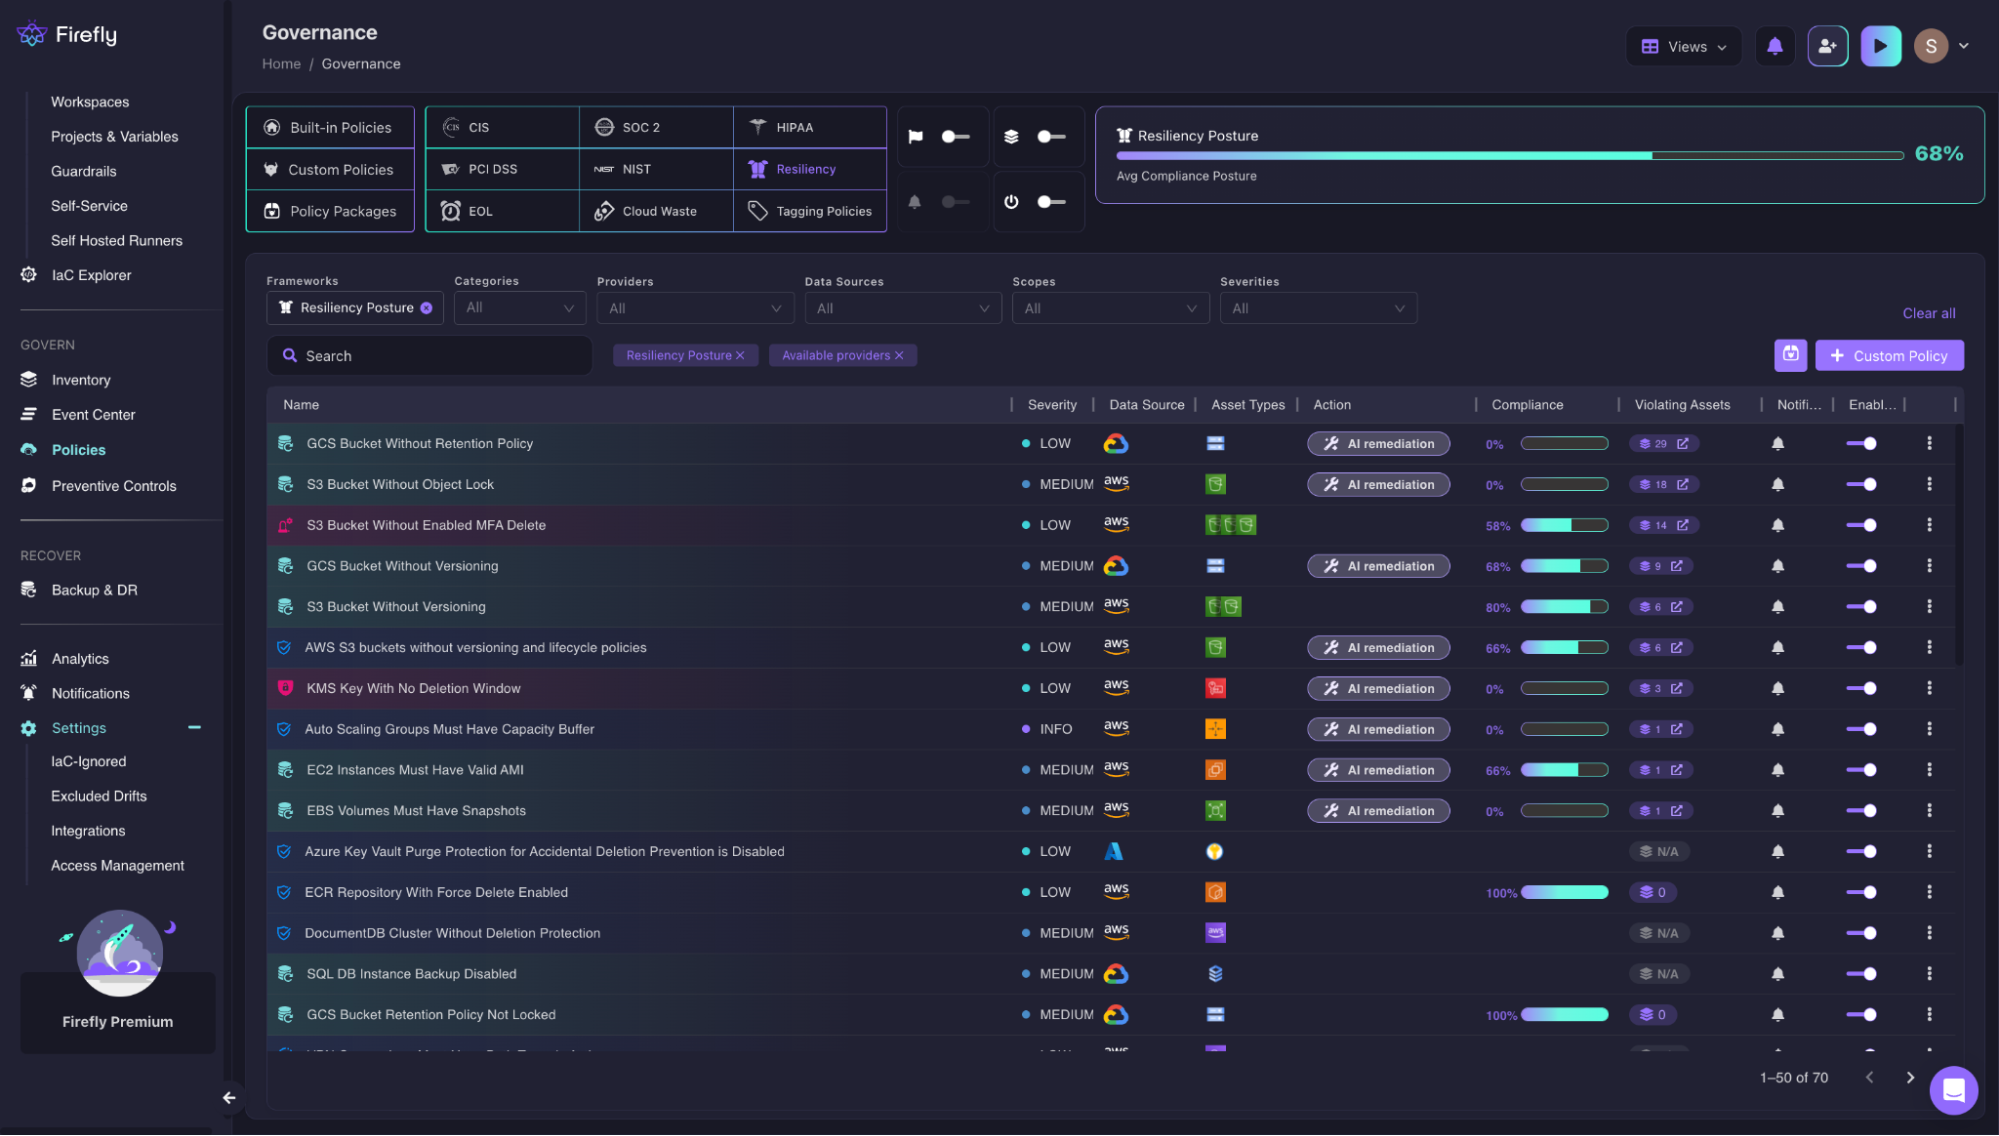This screenshot has width=1999, height=1136.
Task: Click the purple save icon next to Custom Policy
Action: coord(1790,355)
